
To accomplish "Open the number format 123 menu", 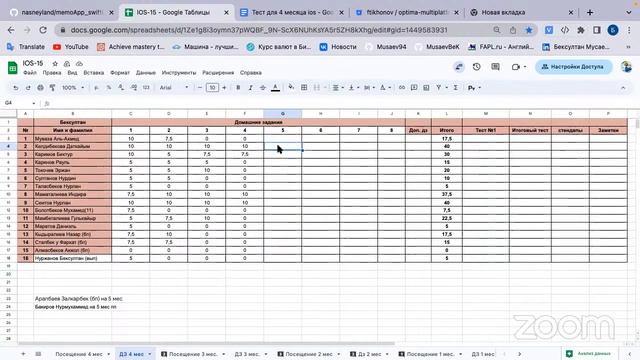I will pos(146,88).
